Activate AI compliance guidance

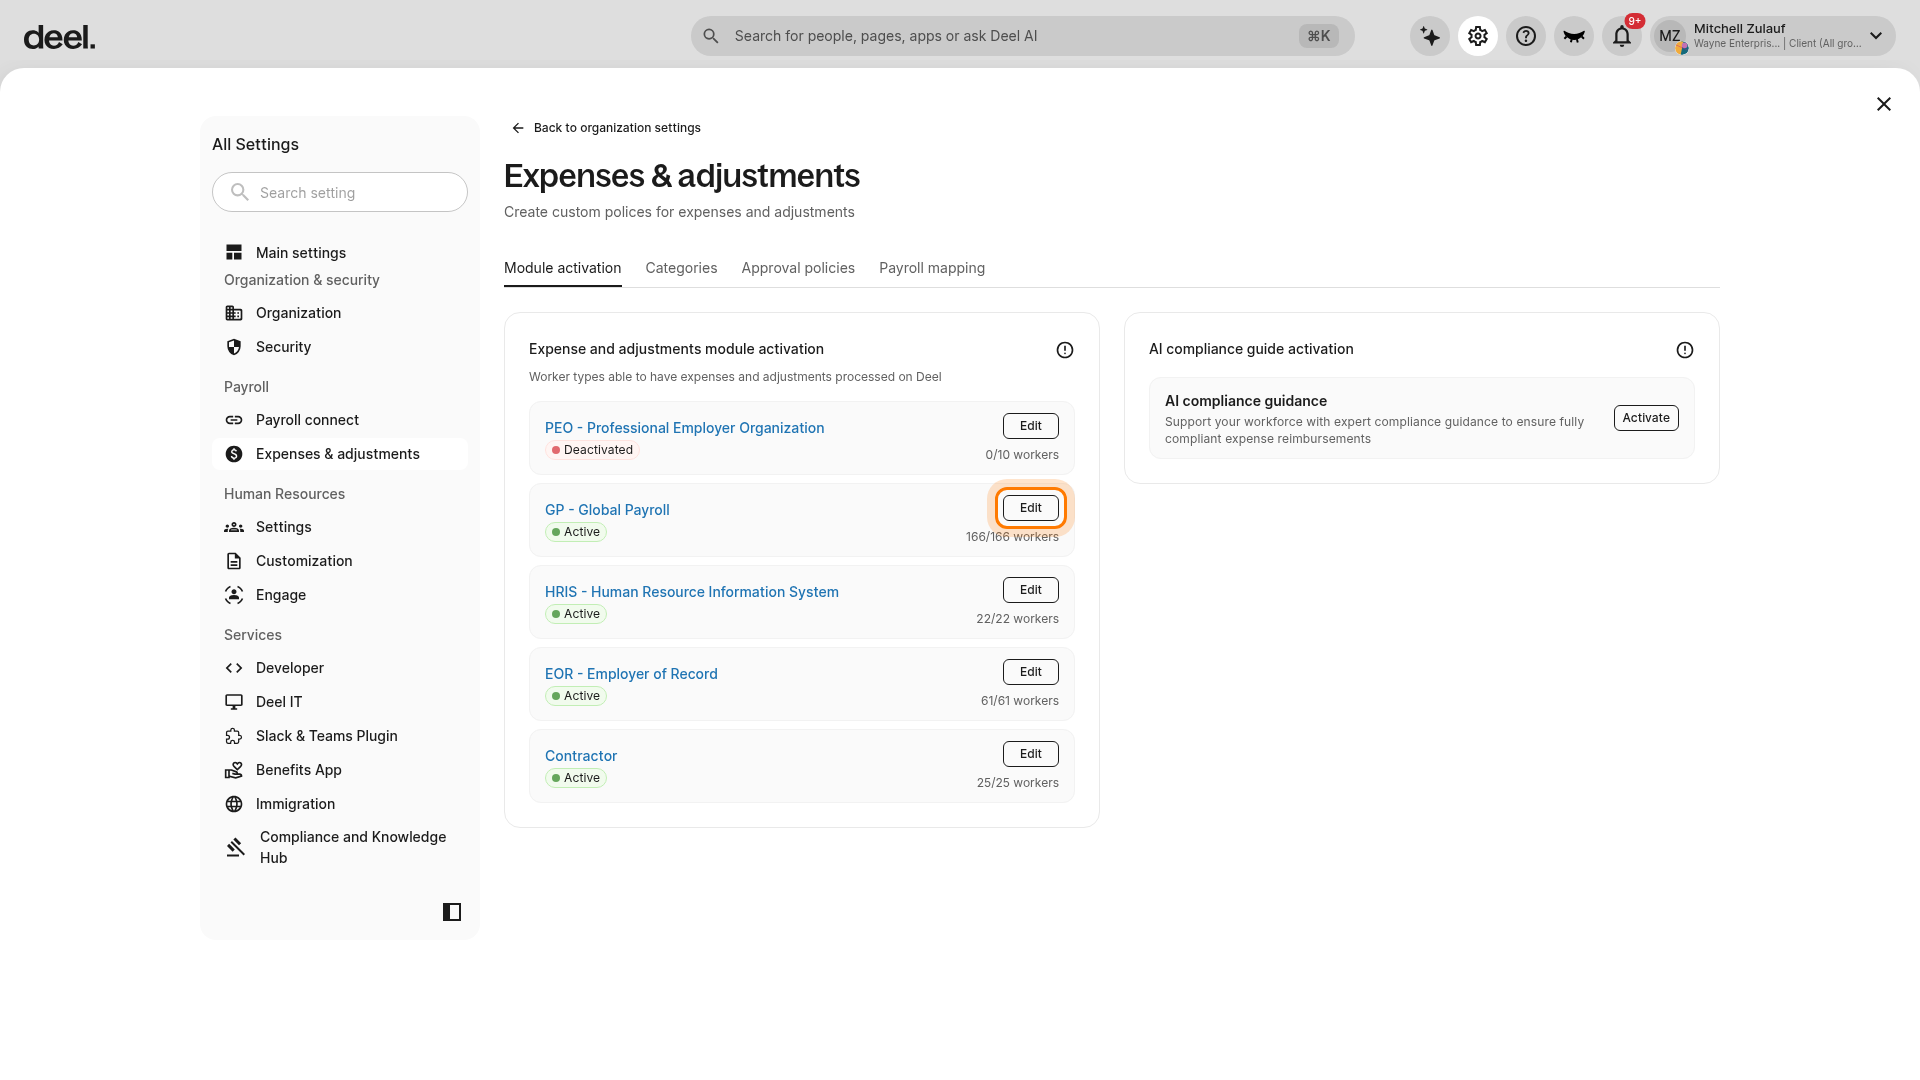[1646, 418]
